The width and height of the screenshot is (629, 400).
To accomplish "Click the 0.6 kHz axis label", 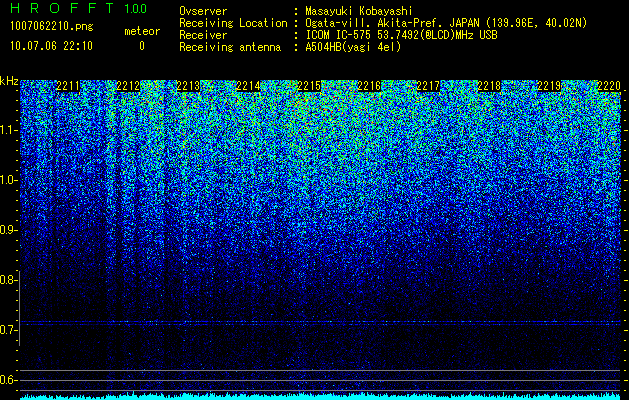I will (x=9, y=380).
